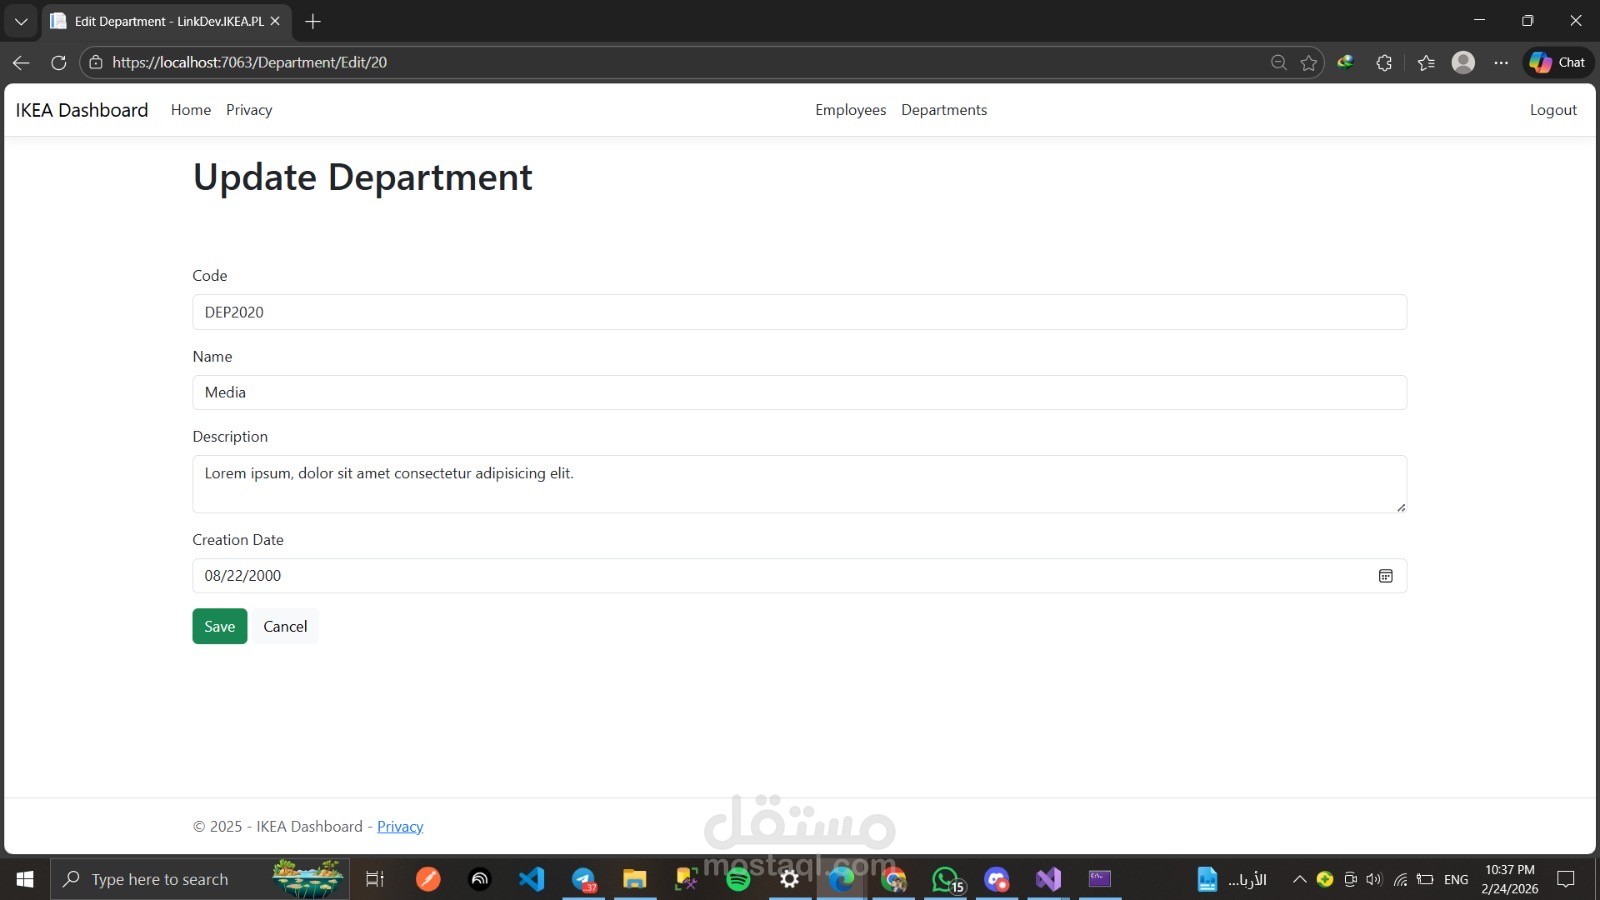
Task: Open Spotify from the taskbar
Action: pos(738,879)
